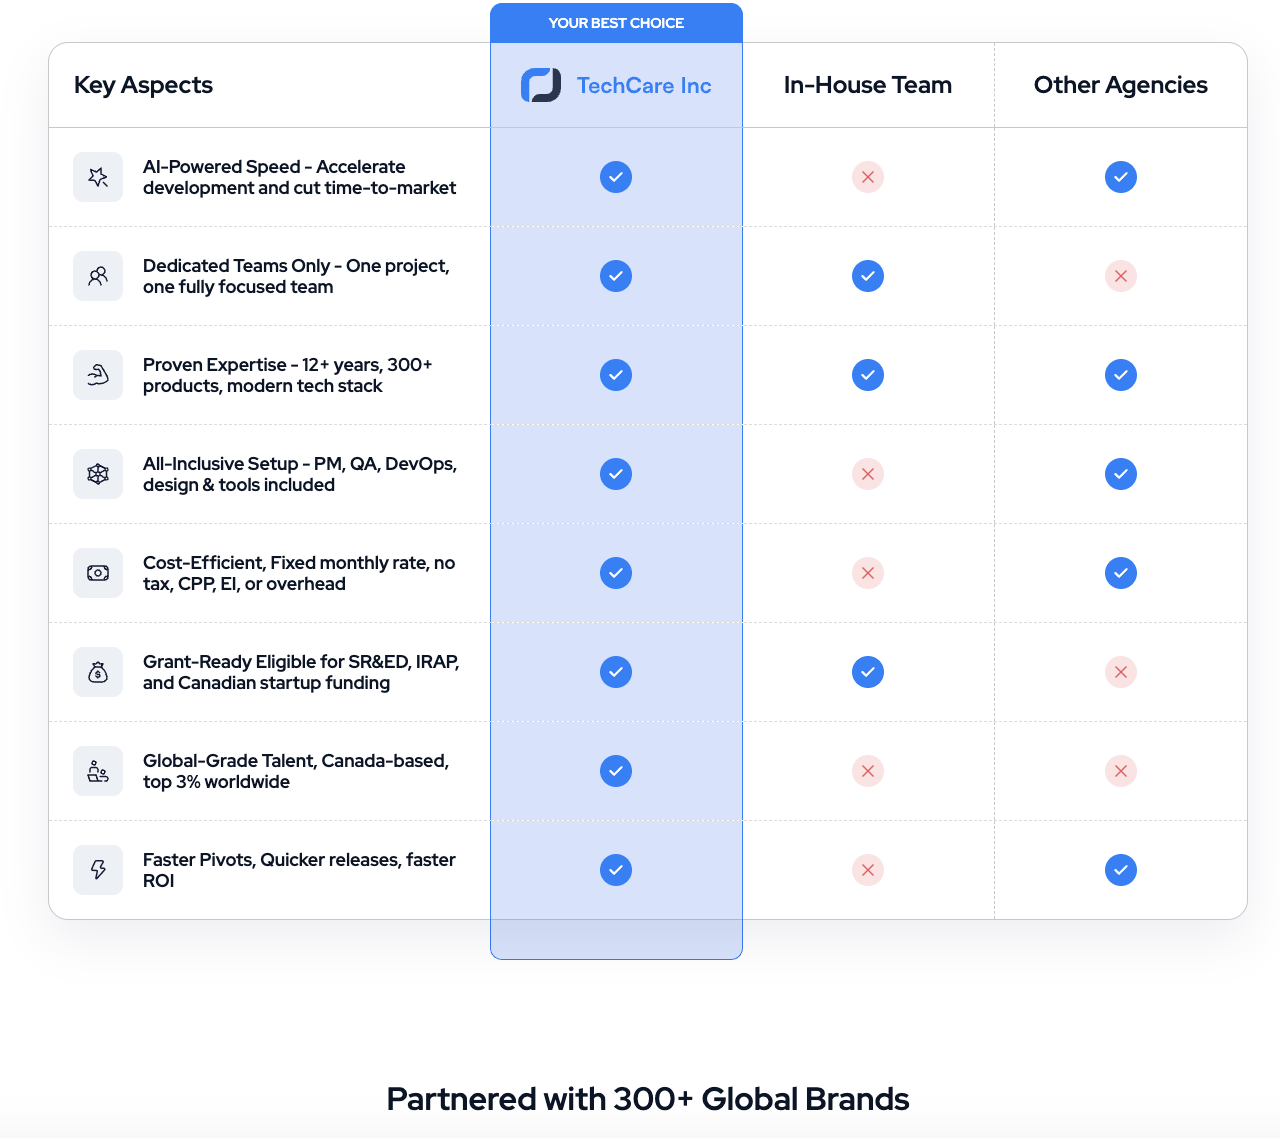1280x1138 pixels.
Task: Click the Proven Expertise muscle arm icon
Action: tap(98, 375)
